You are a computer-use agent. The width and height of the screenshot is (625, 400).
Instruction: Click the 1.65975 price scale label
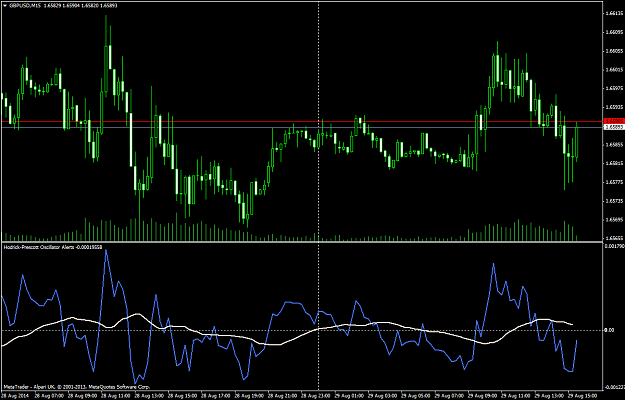point(614,88)
